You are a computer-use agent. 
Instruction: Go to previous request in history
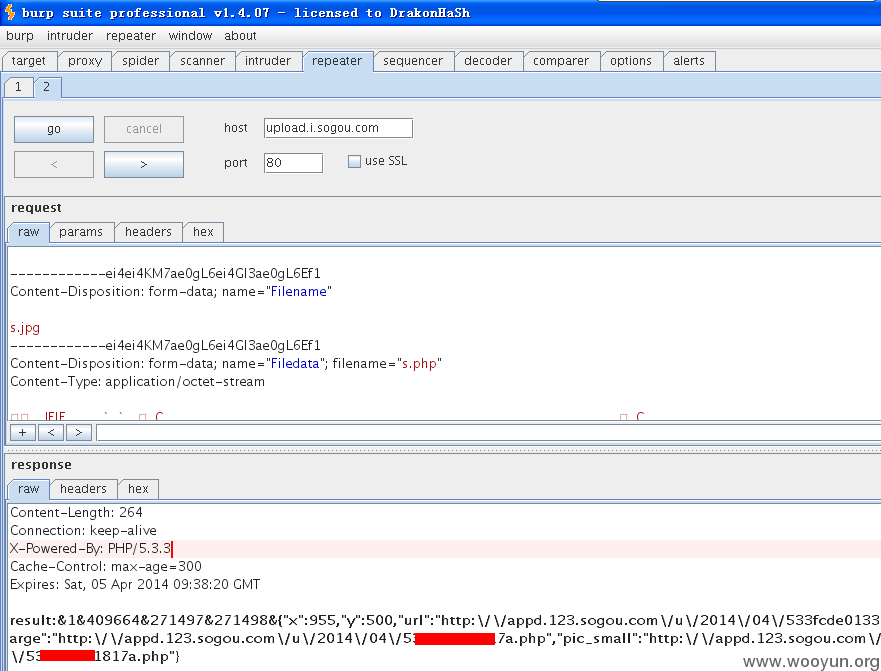(x=54, y=165)
